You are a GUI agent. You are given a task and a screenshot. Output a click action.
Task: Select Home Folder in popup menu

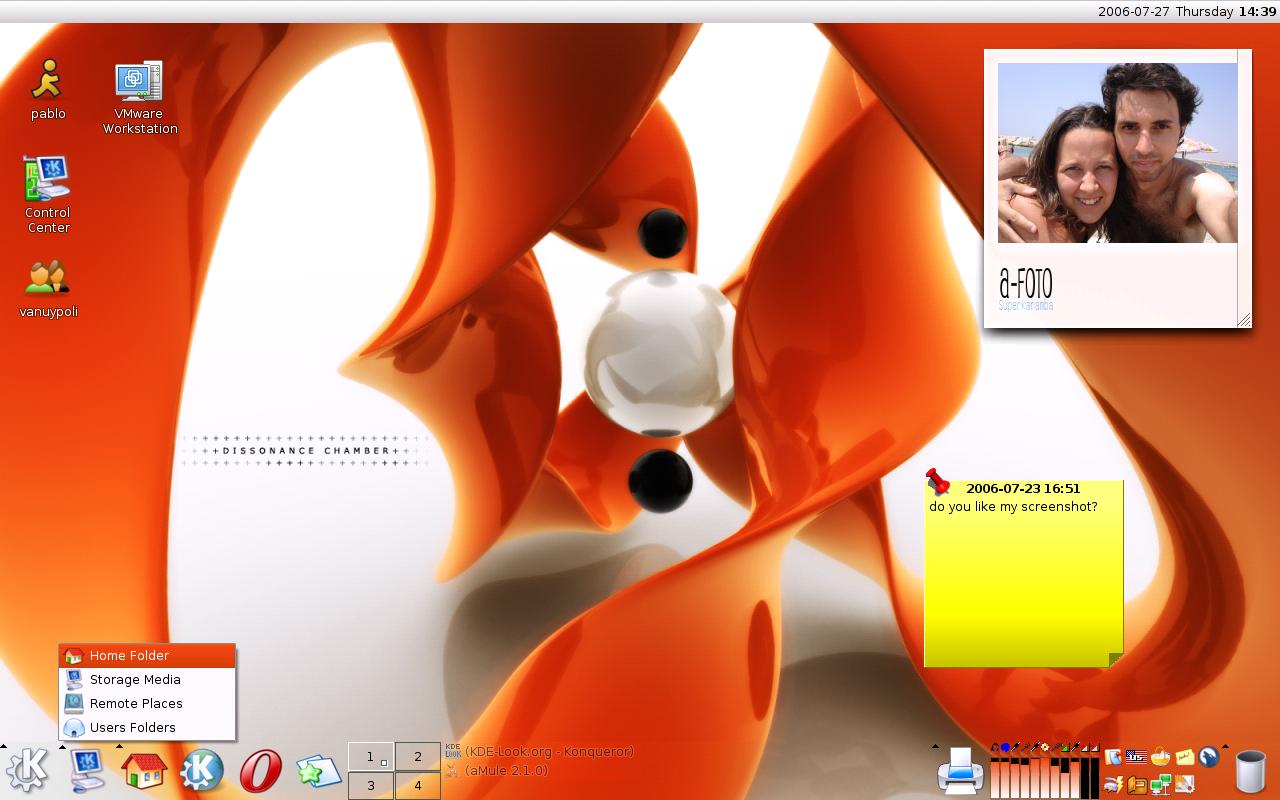point(147,655)
